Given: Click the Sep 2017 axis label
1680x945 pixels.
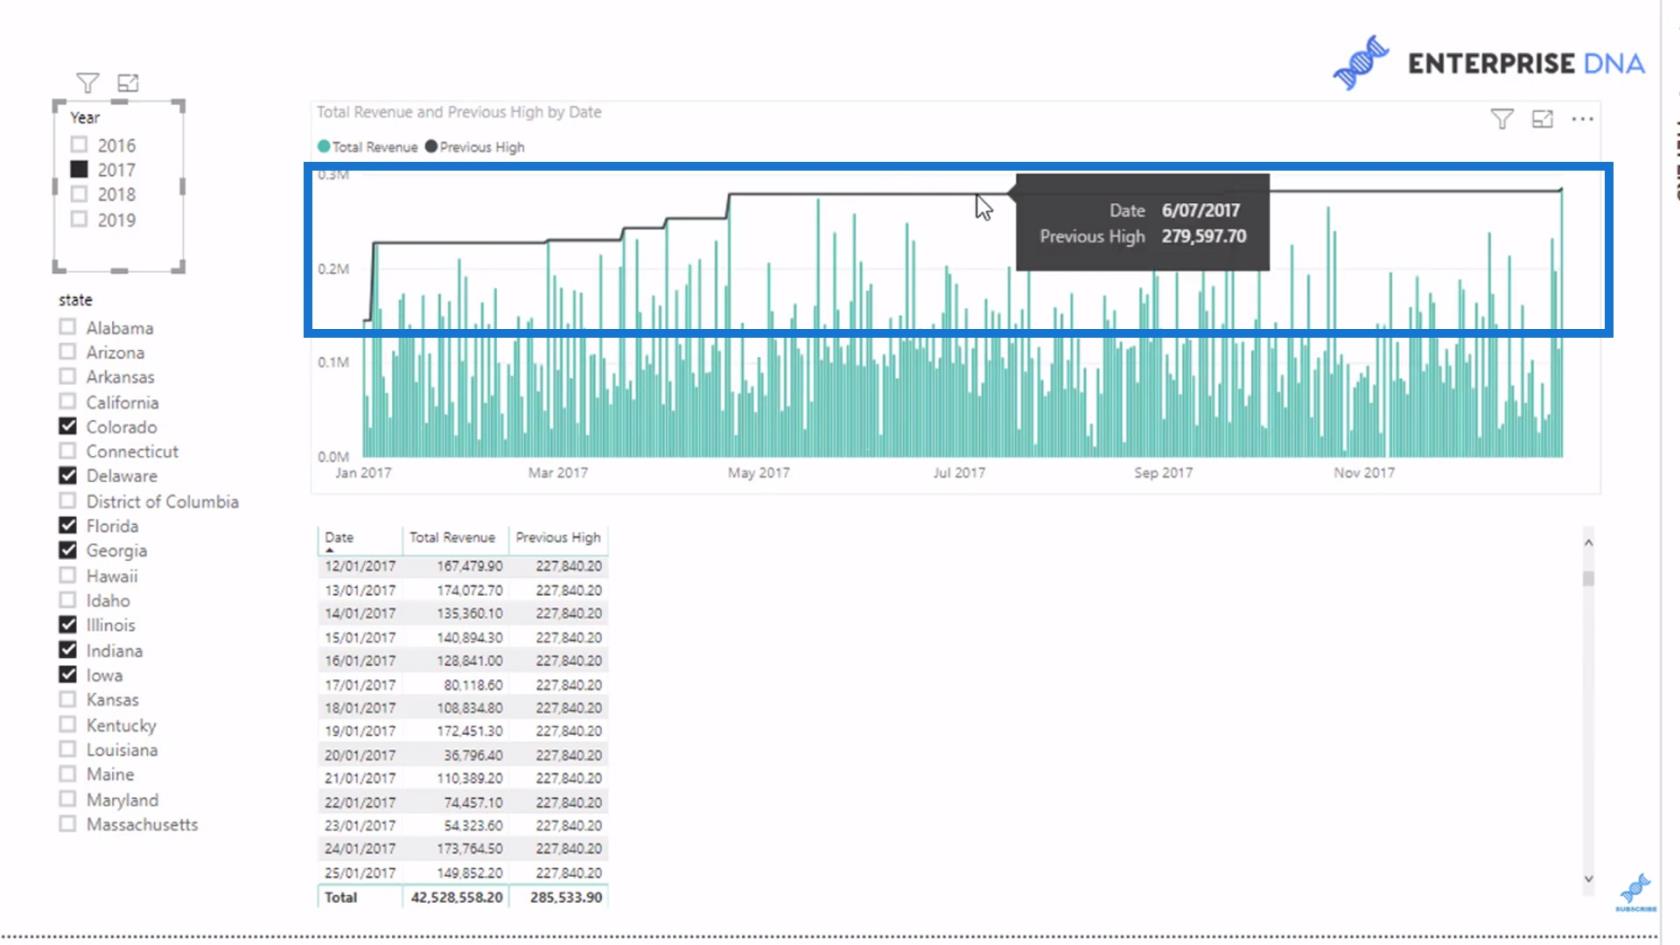Looking at the screenshot, I should point(1162,472).
